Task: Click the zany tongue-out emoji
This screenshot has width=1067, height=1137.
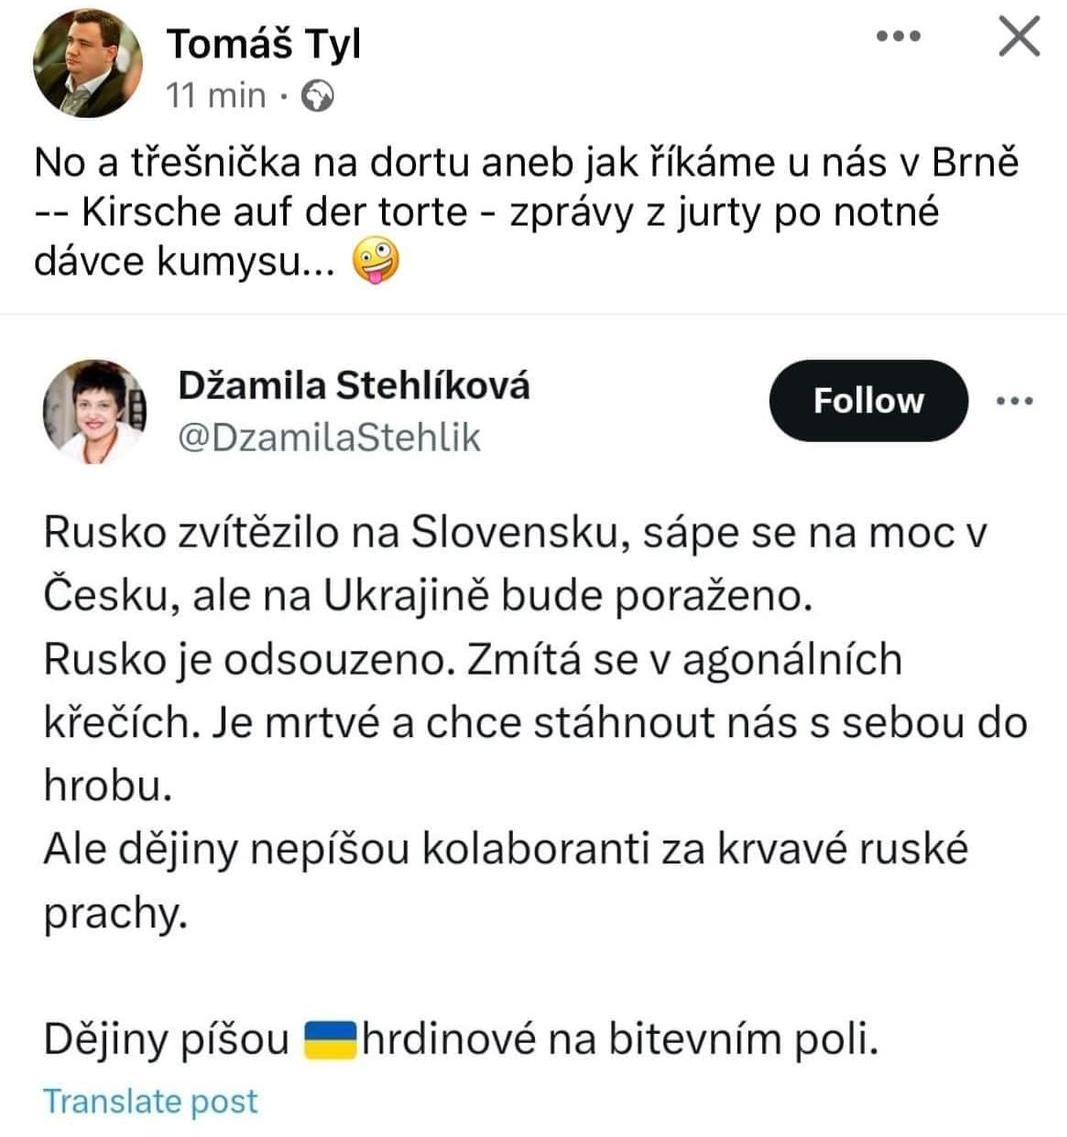Action: [x=375, y=260]
